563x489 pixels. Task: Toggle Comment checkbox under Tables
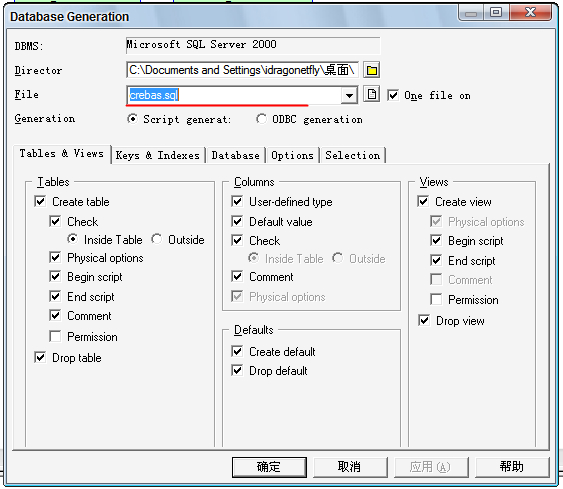point(55,316)
